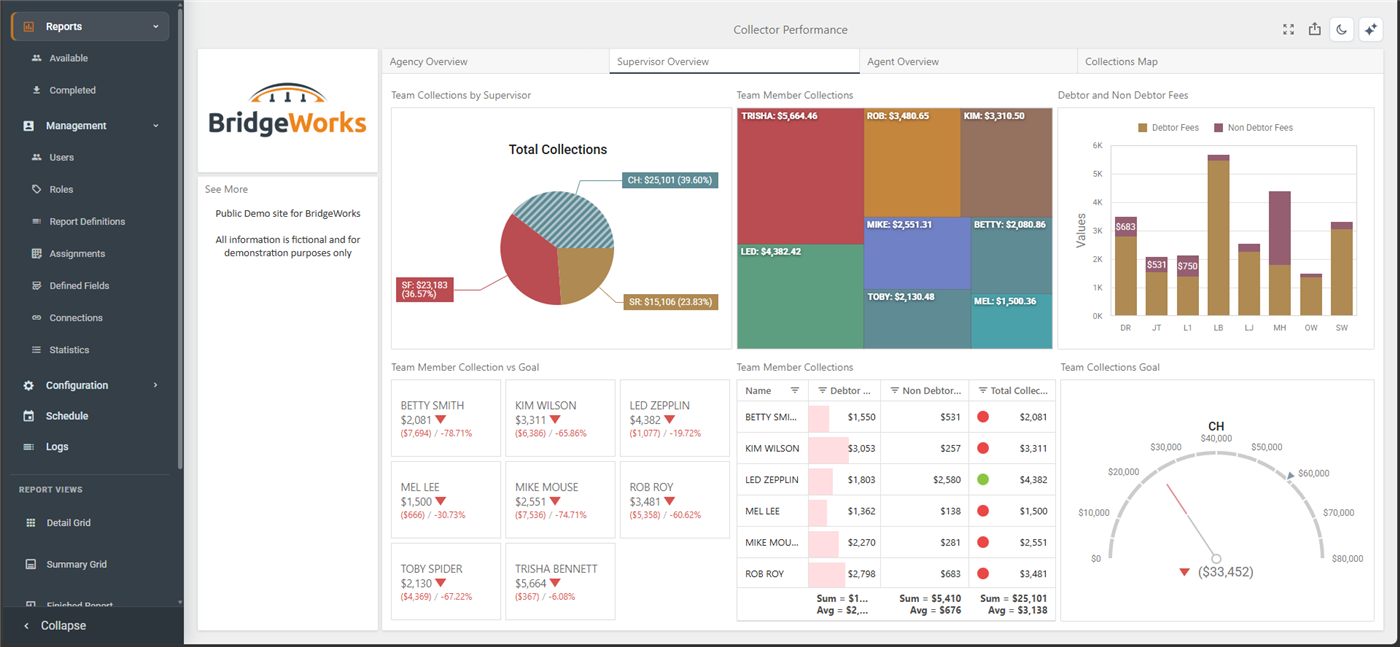Toggle Debtor Fees series in legend
Screen dimensions: 1400x647
point(1166,128)
